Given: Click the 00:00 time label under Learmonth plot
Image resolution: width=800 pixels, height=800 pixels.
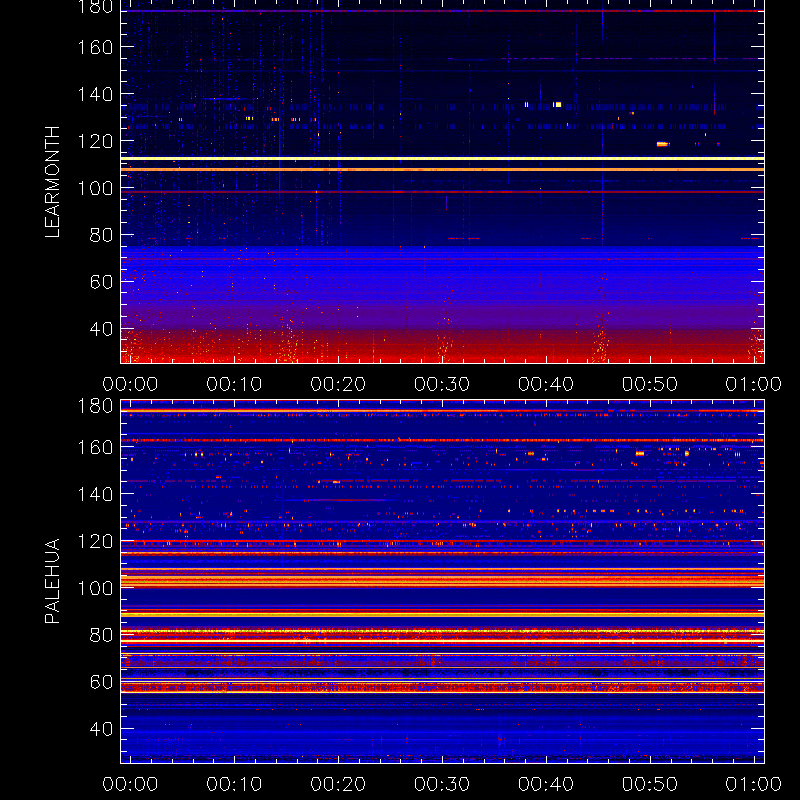Looking at the screenshot, I should (130, 384).
